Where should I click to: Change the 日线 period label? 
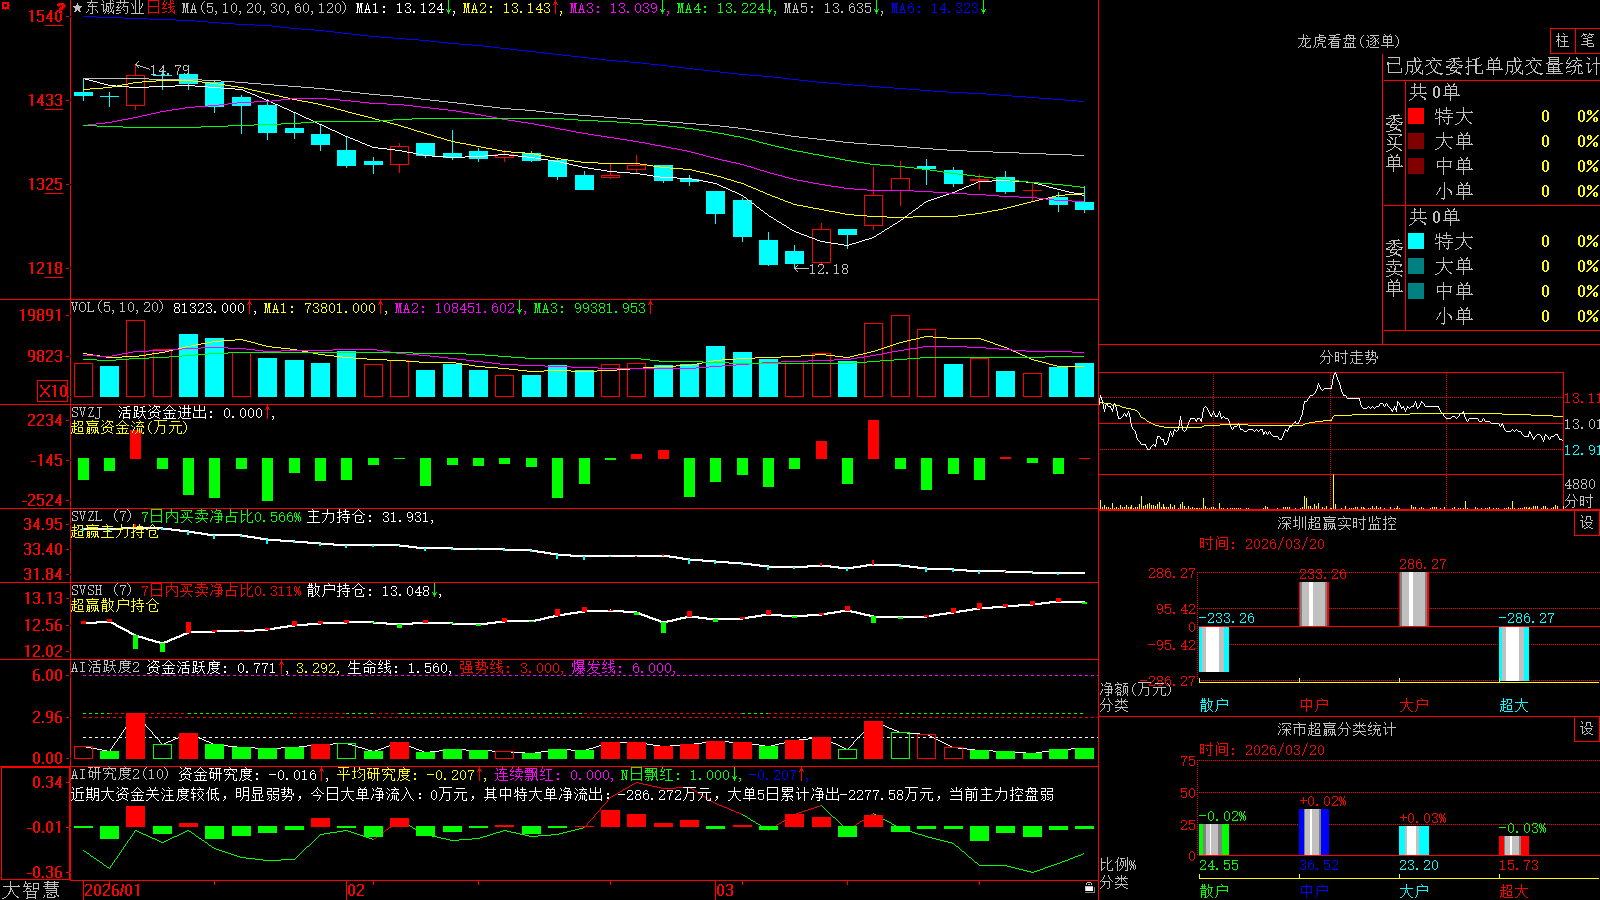pos(162,8)
